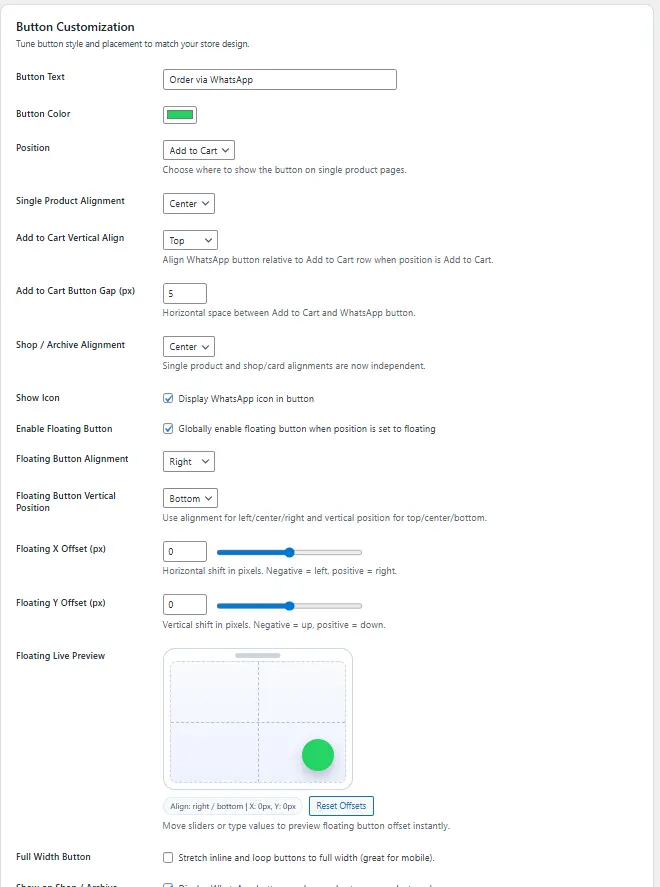Click the Add to Cart Button Gap field
This screenshot has height=887, width=660.
[185, 293]
